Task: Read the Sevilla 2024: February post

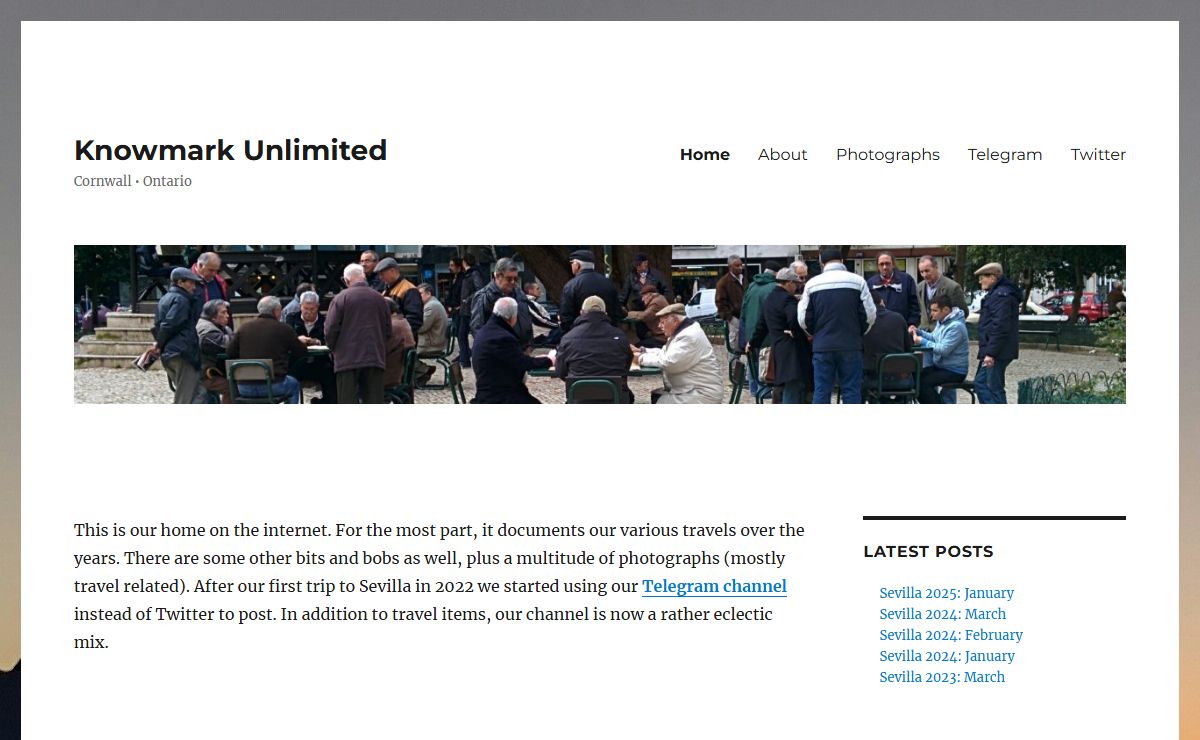Action: pyautogui.click(x=951, y=635)
